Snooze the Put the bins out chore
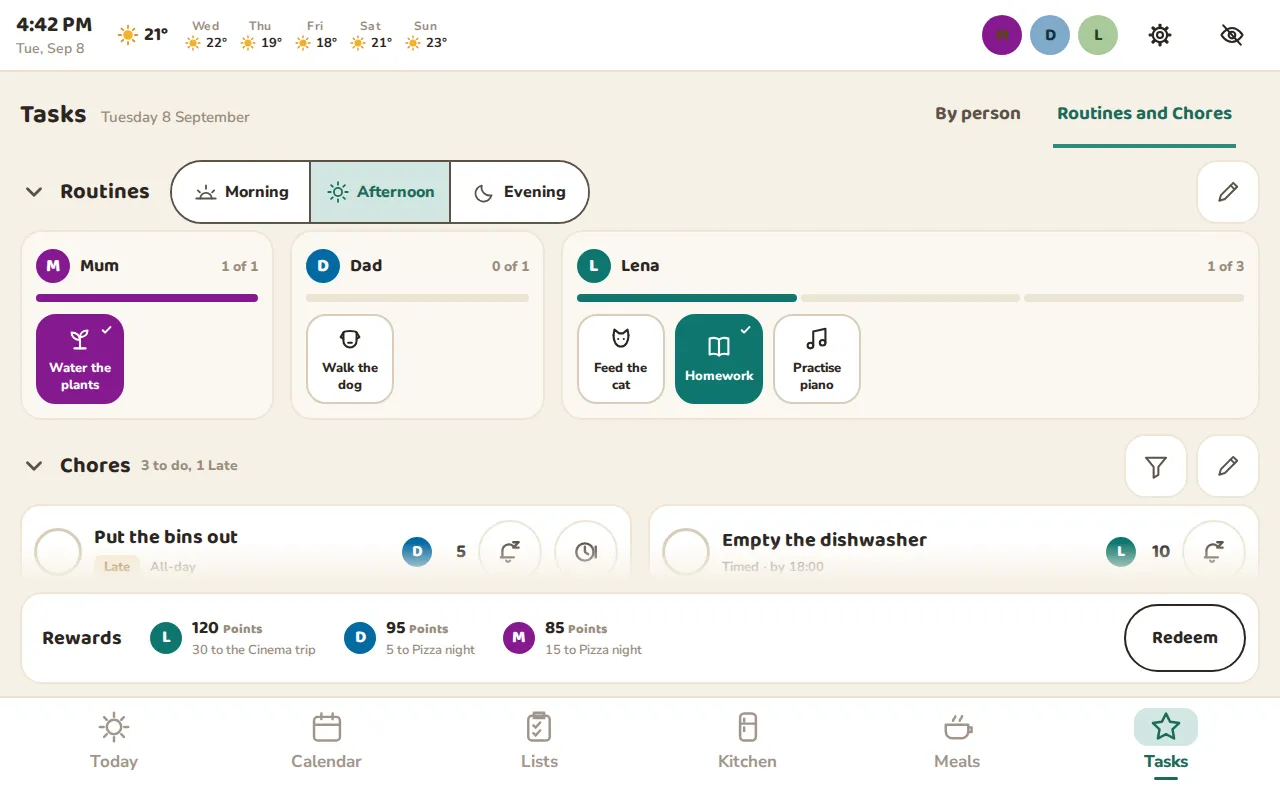This screenshot has height=800, width=1280. pyautogui.click(x=510, y=551)
